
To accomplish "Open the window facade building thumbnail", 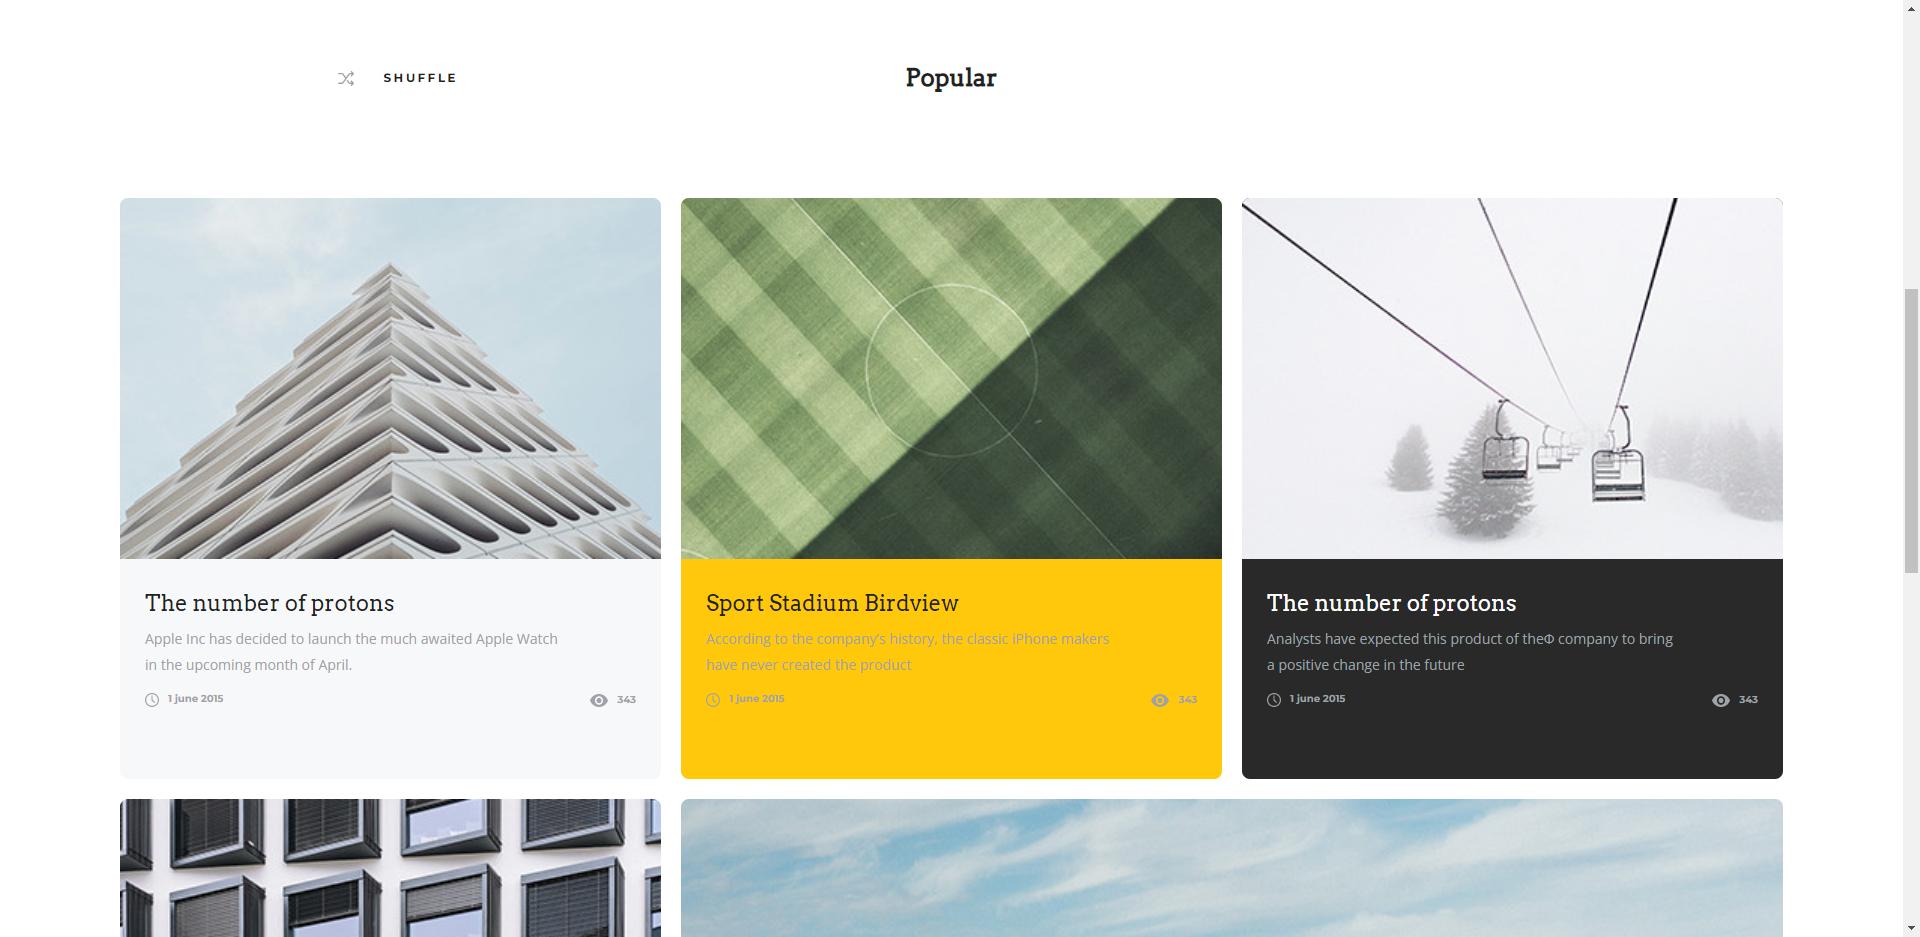I will tap(390, 868).
